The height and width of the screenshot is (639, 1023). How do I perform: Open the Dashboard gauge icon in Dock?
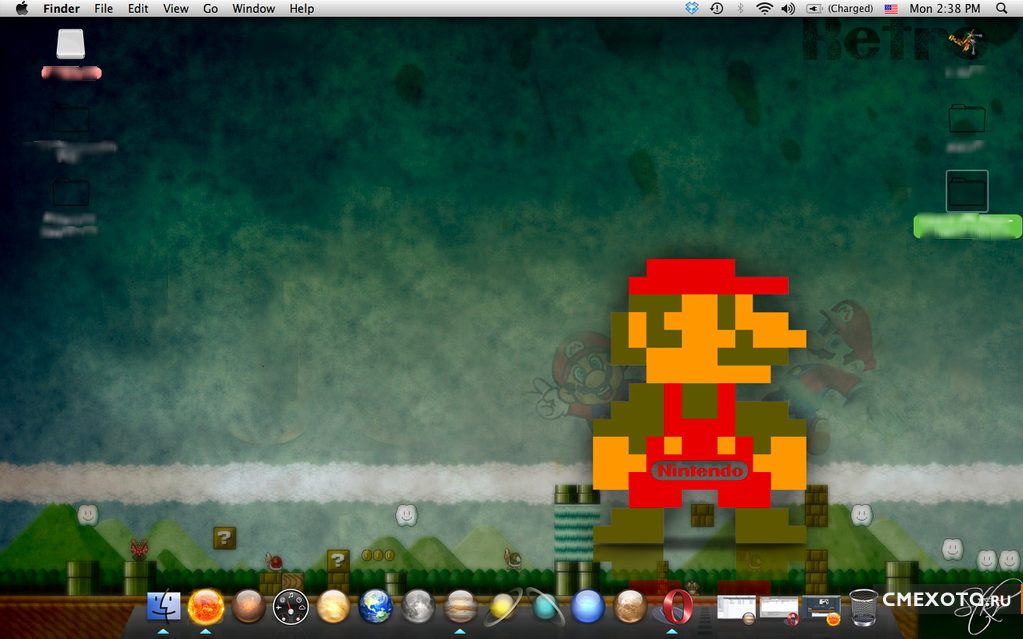pos(290,606)
